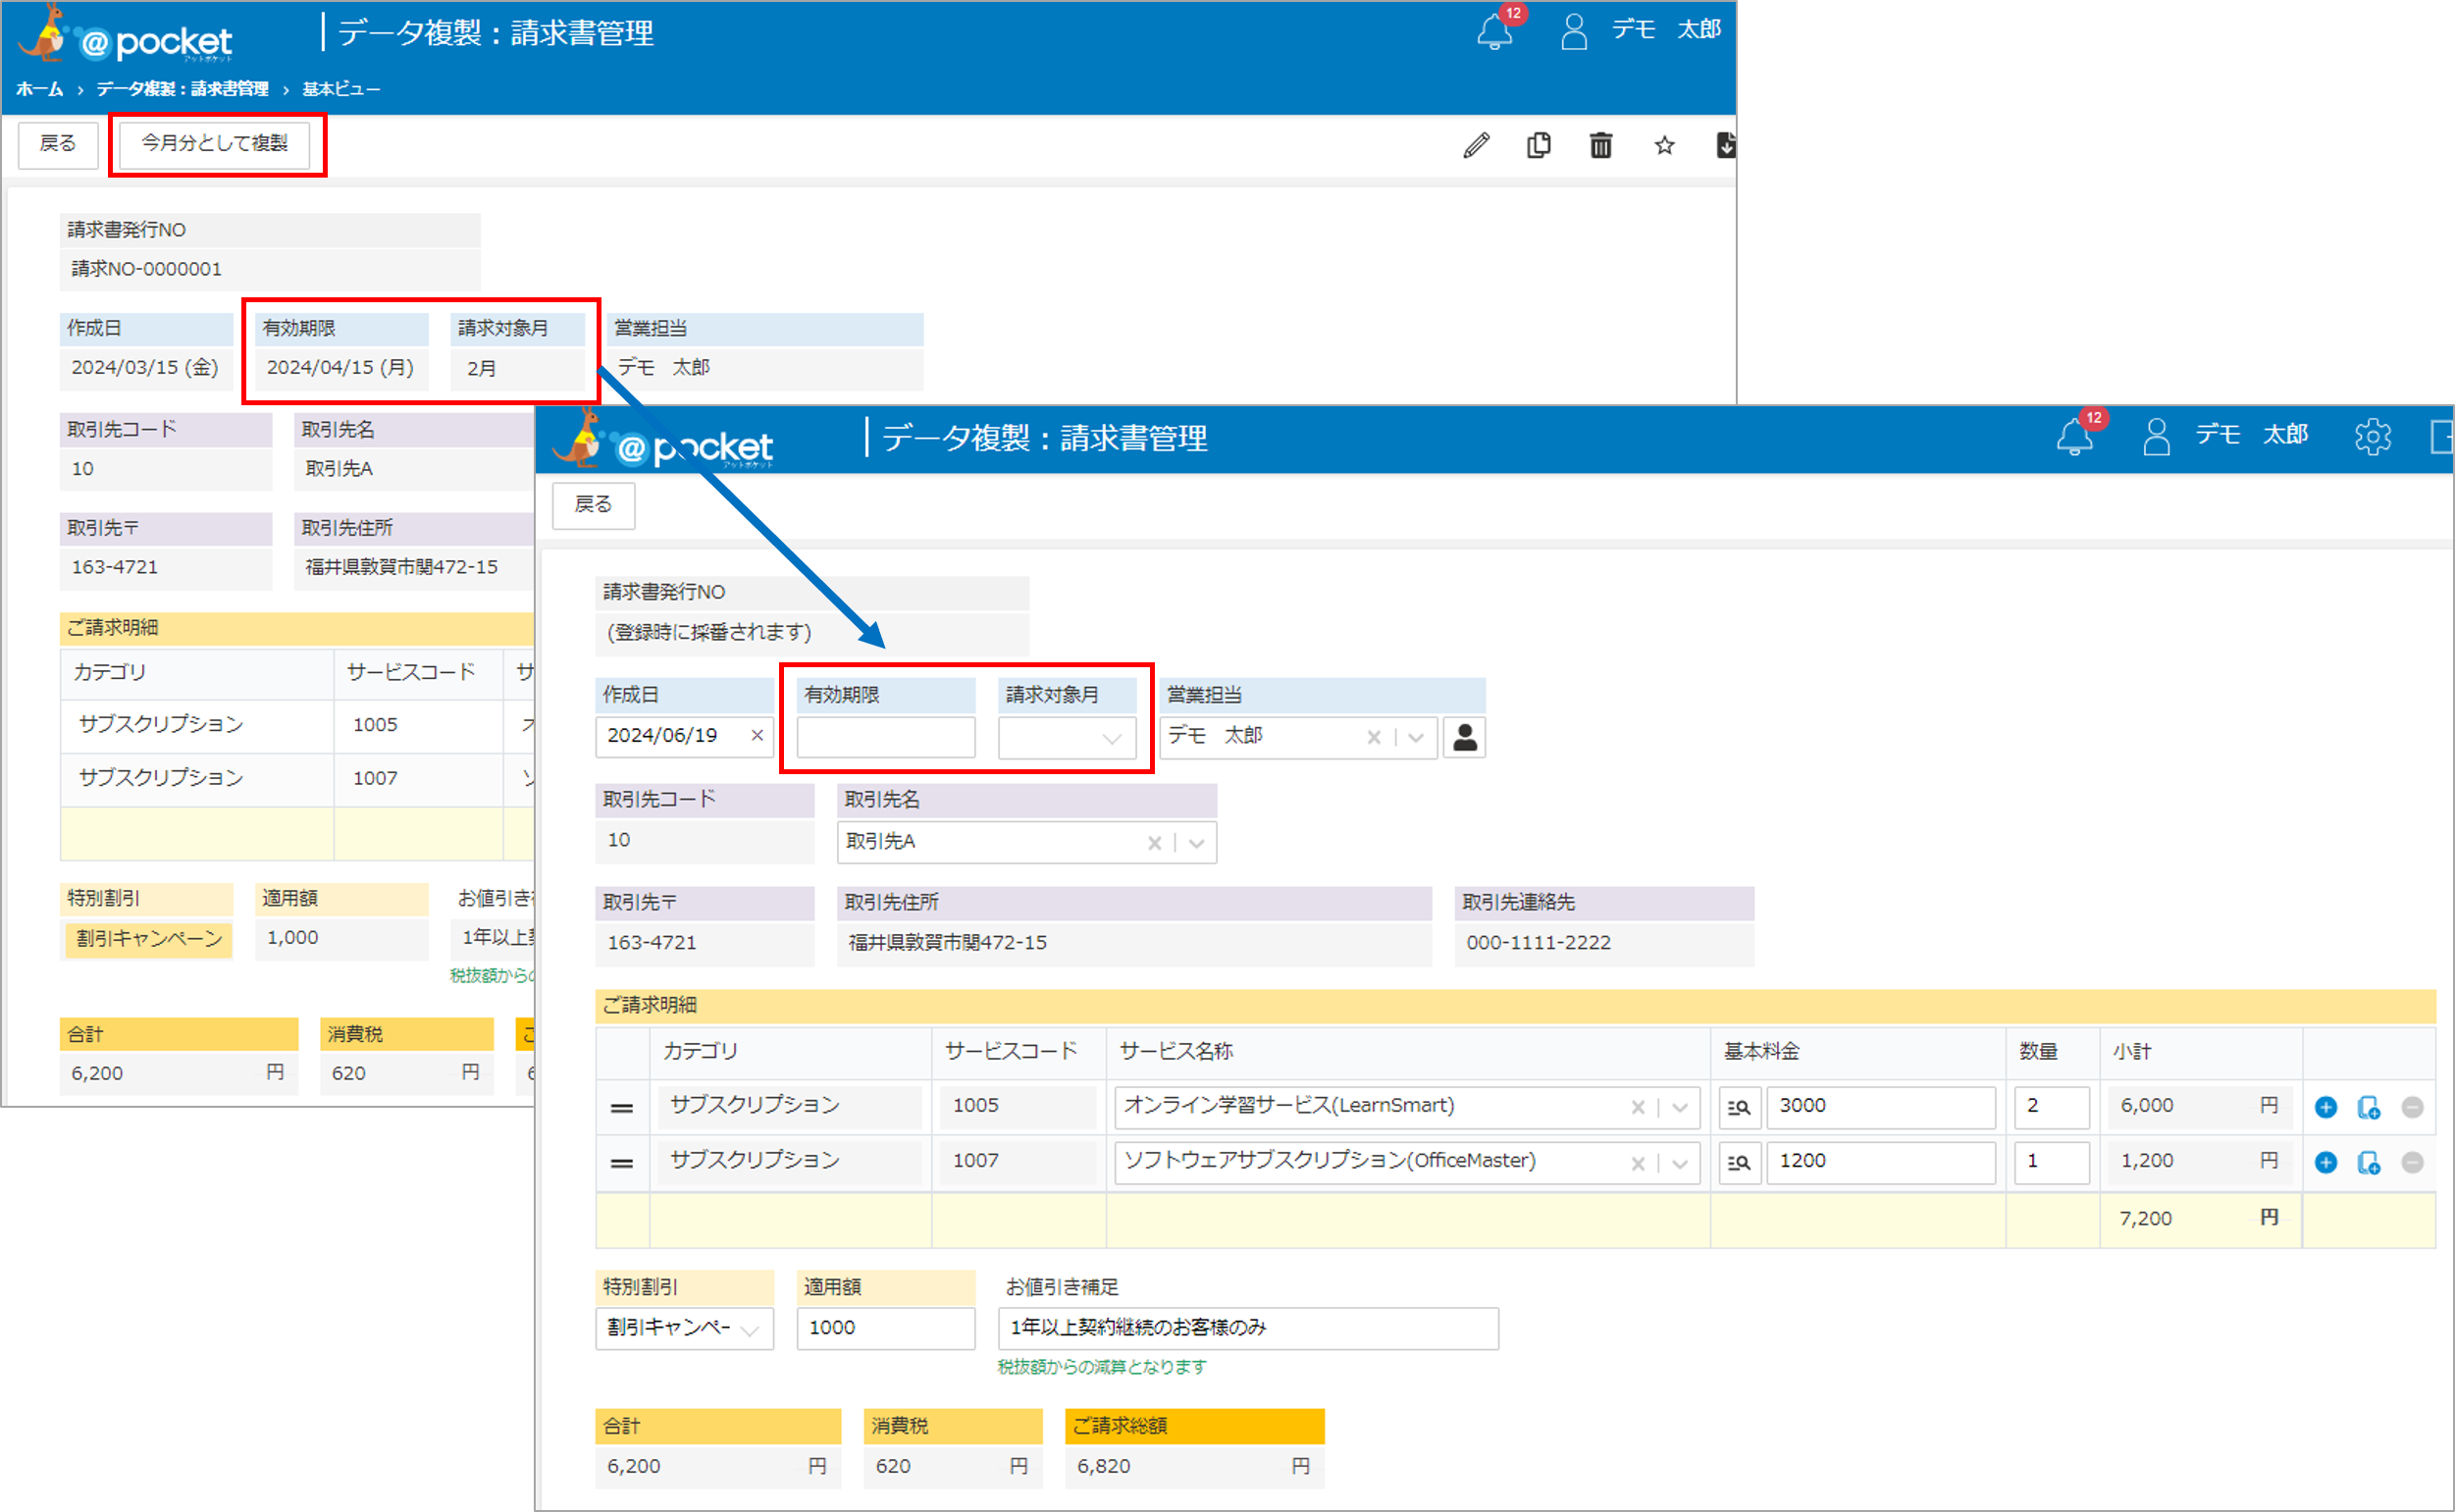Viewport: 2455px width, 1512px height.
Task: Copy the row with service code 1005
Action: point(2369,1107)
